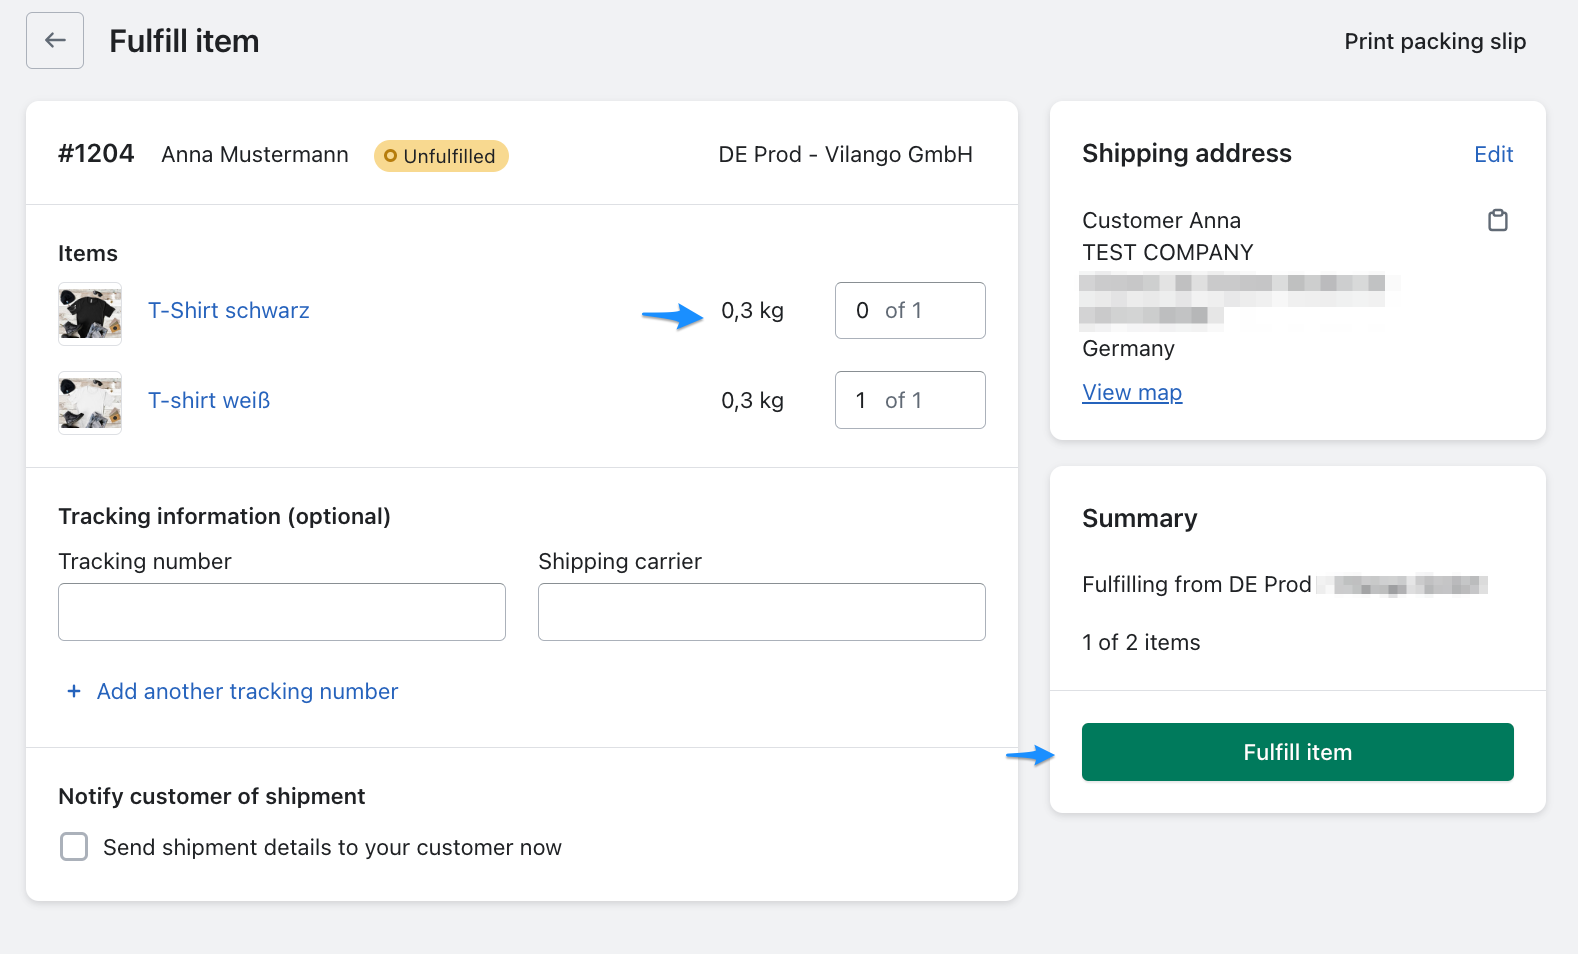Image resolution: width=1578 pixels, height=954 pixels.
Task: Focus the Tracking number input field
Action: pos(282,612)
